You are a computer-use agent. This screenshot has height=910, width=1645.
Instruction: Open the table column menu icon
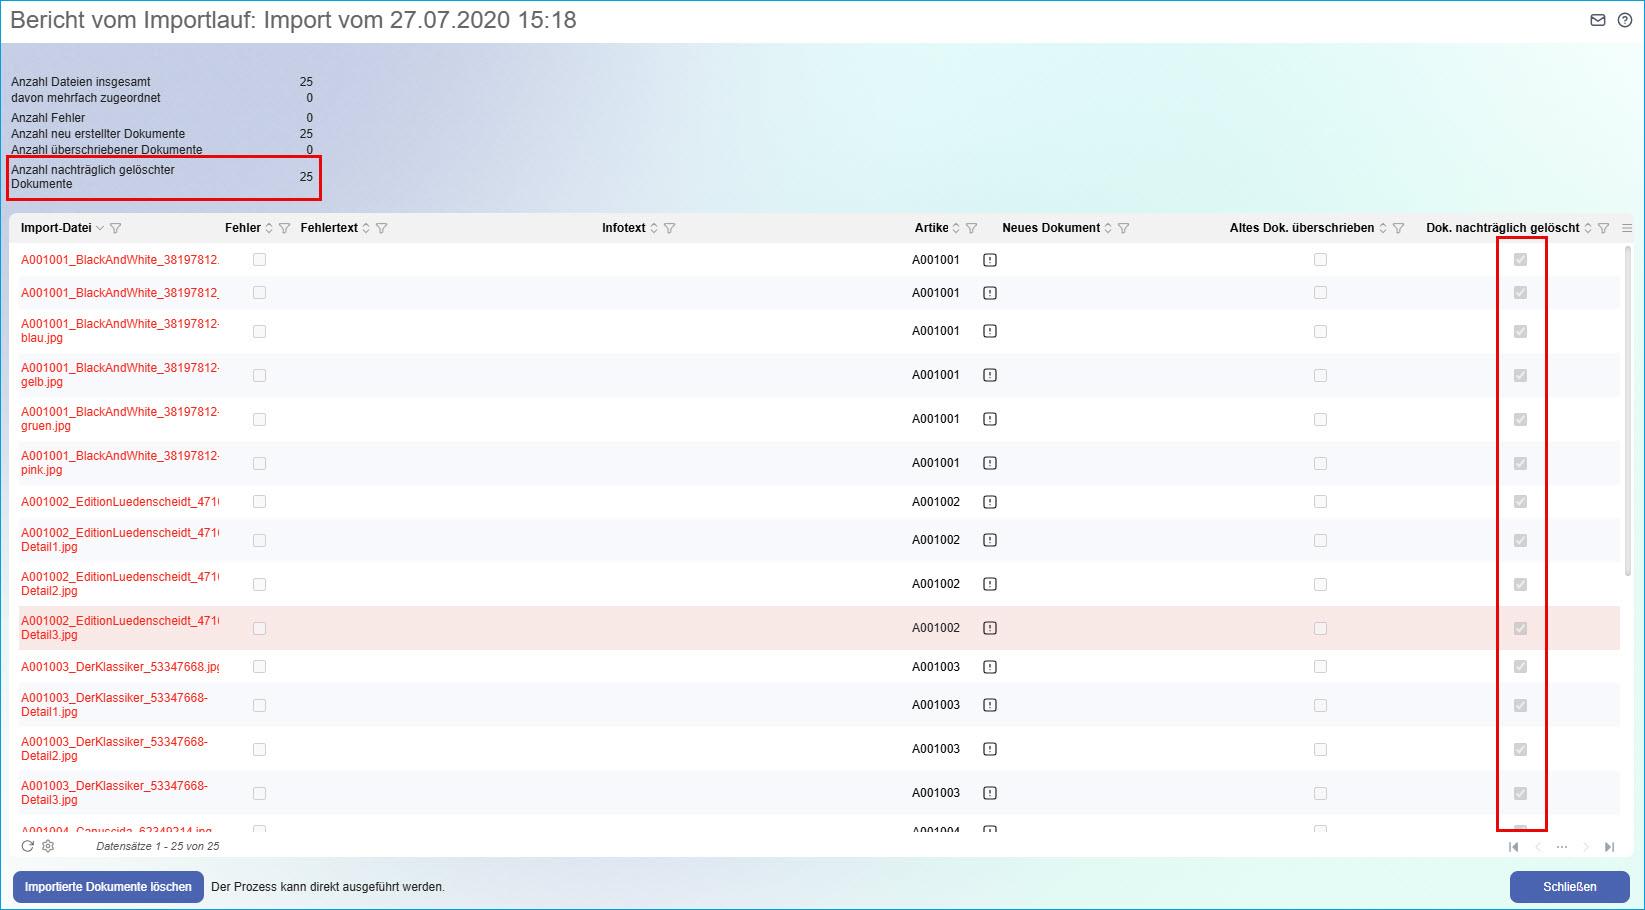pyautogui.click(x=1627, y=228)
